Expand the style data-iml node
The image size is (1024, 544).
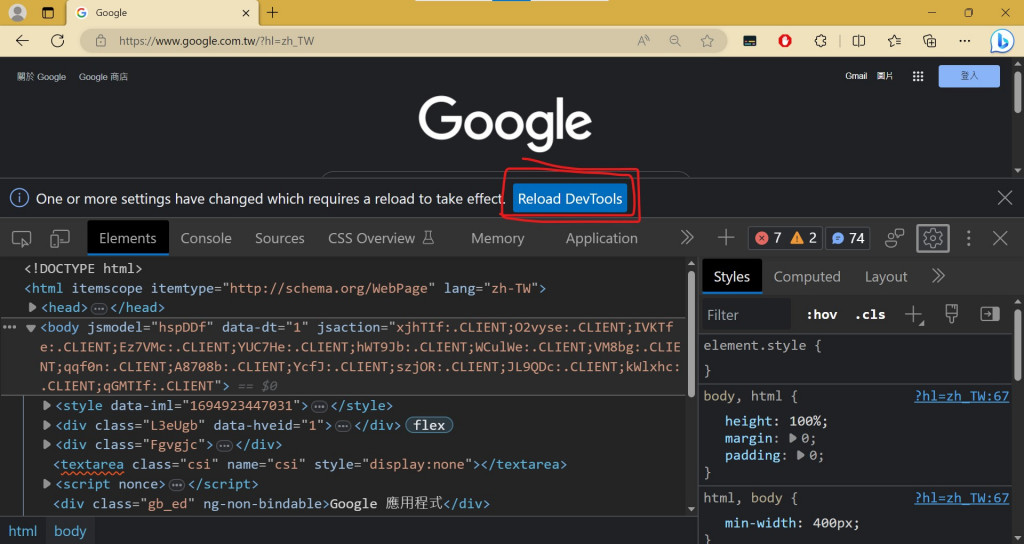(46, 406)
